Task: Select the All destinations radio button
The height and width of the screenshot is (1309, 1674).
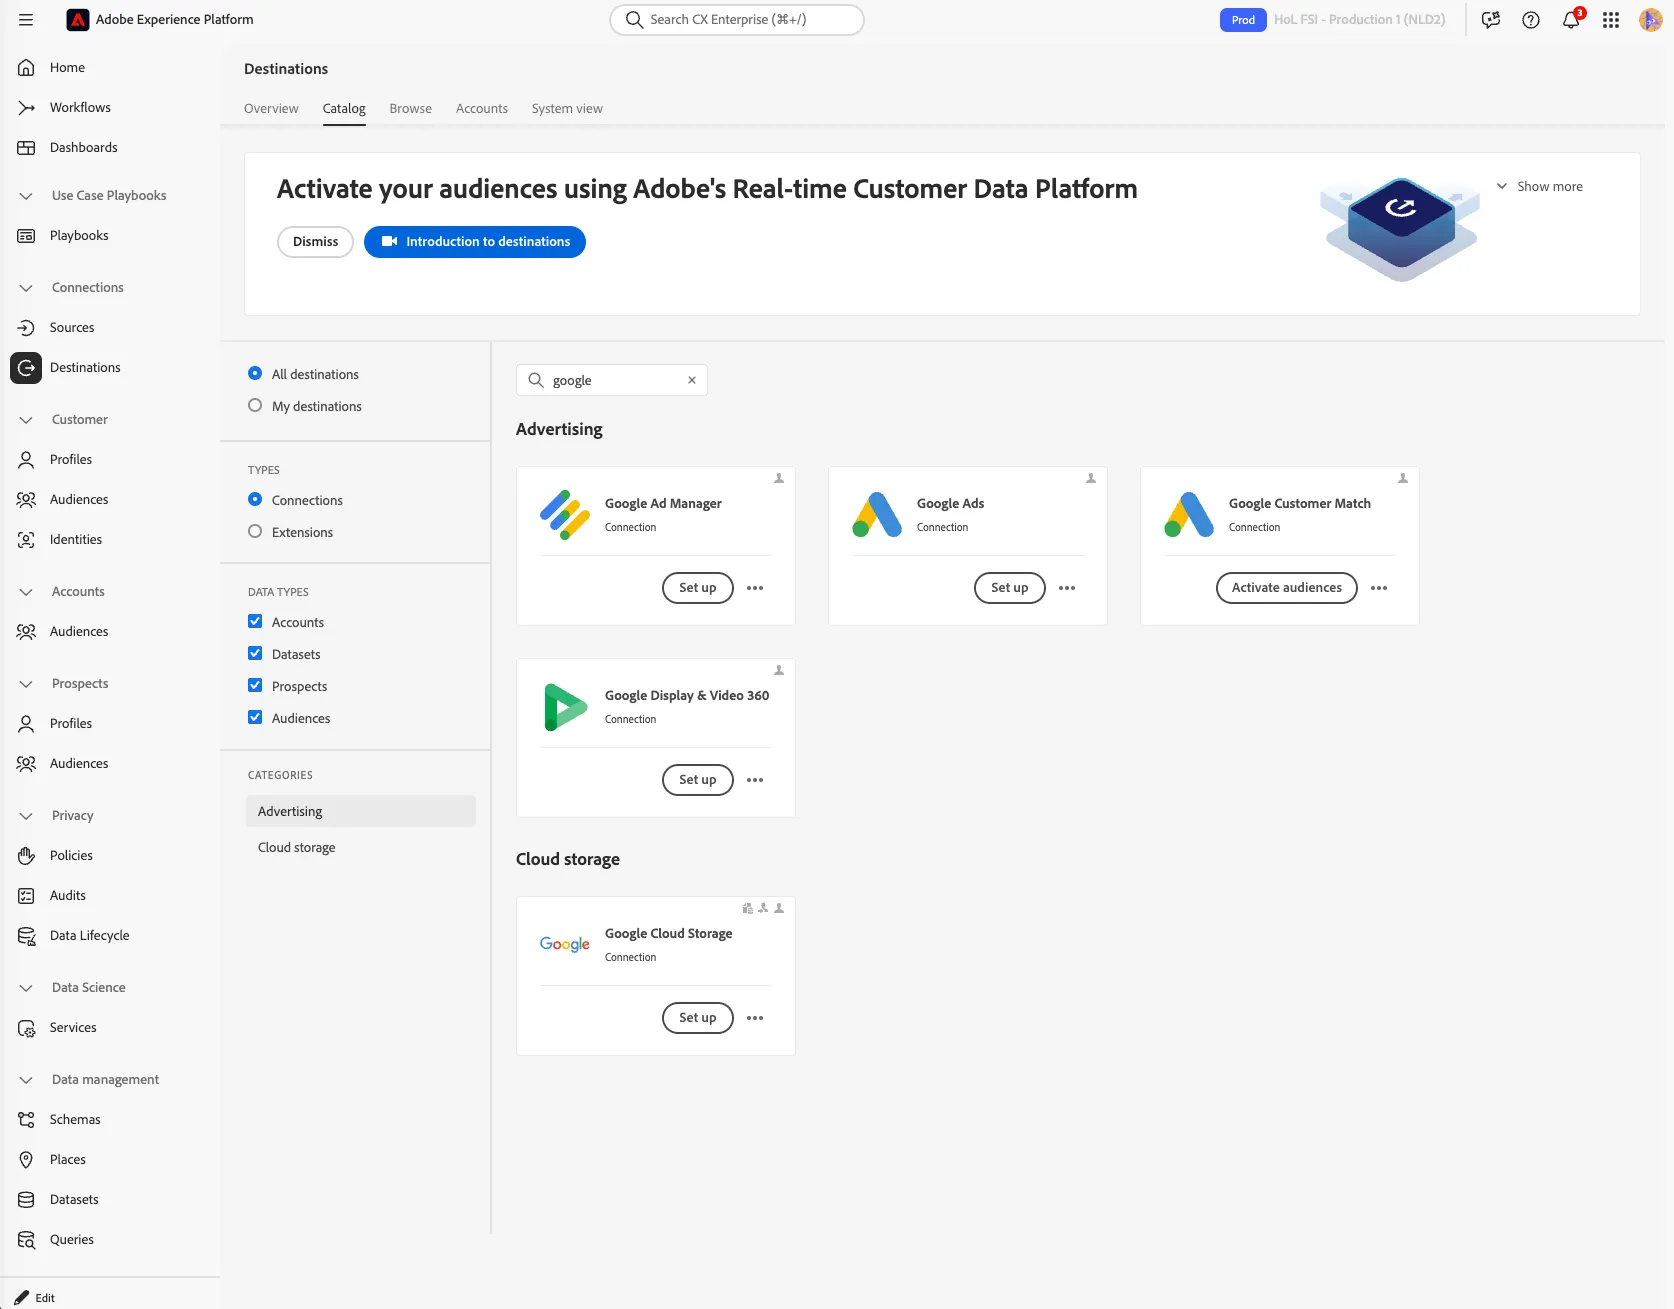Action: tap(255, 374)
